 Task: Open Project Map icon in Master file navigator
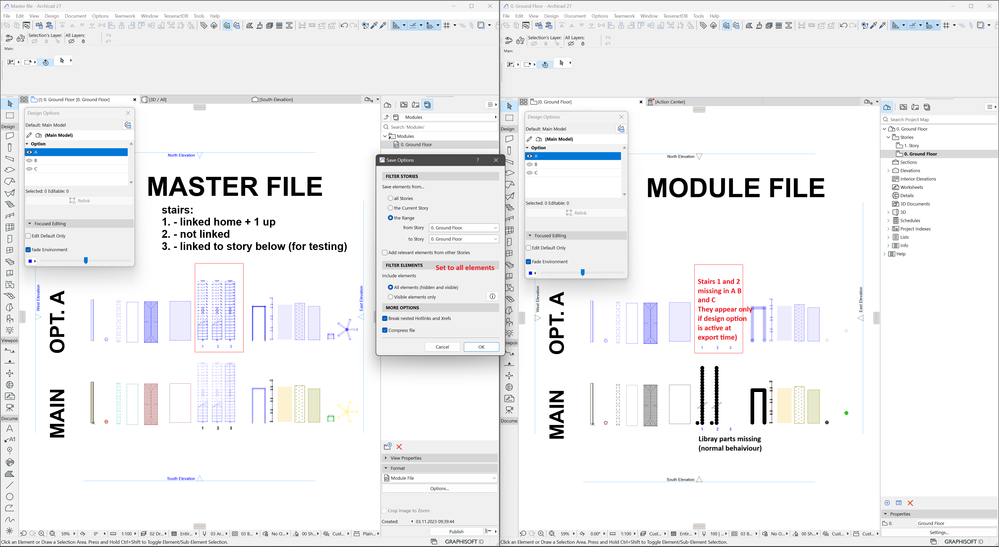pyautogui.click(x=387, y=105)
